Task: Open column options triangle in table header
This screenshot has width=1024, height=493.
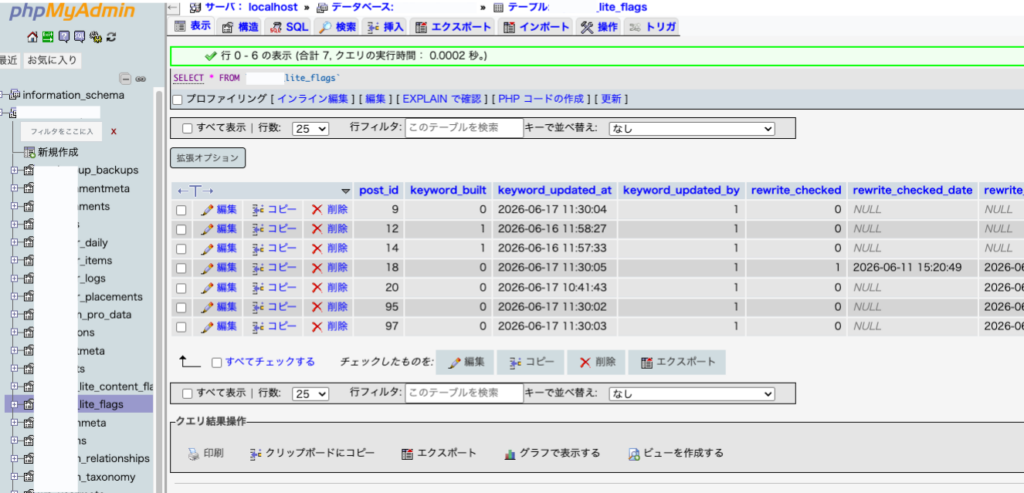Action: pyautogui.click(x=345, y=191)
